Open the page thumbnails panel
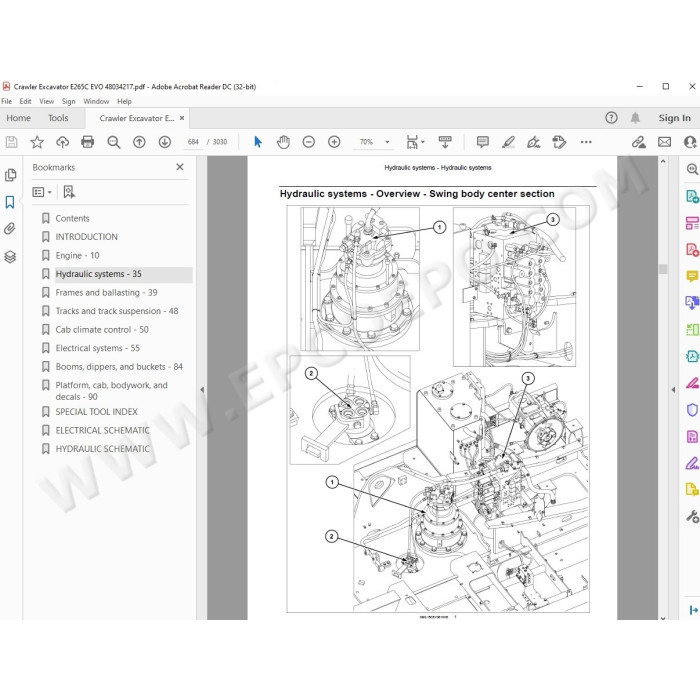The width and height of the screenshot is (700, 700). pos(10,175)
